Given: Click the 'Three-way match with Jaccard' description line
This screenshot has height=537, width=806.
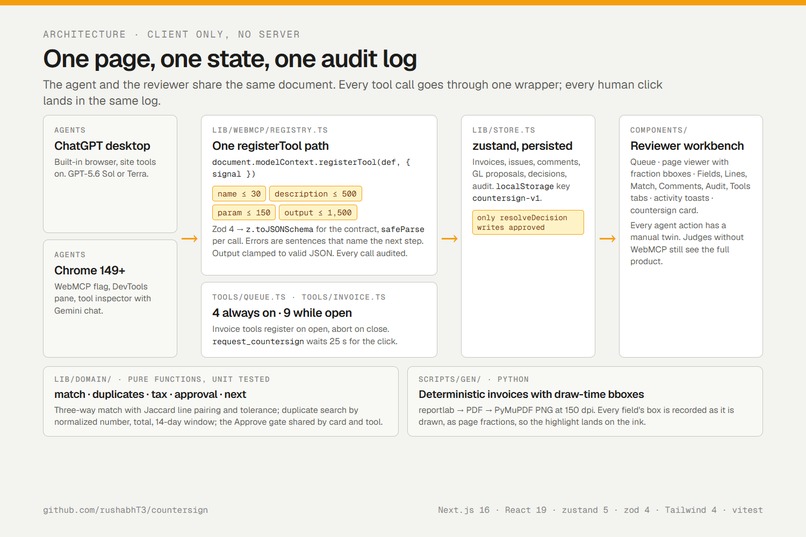Looking at the screenshot, I should coord(206,410).
